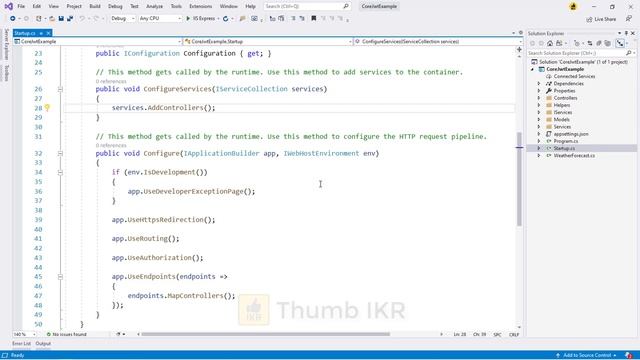Click Add to Source Control in status bar
640x360 pixels.
(x=587, y=355)
